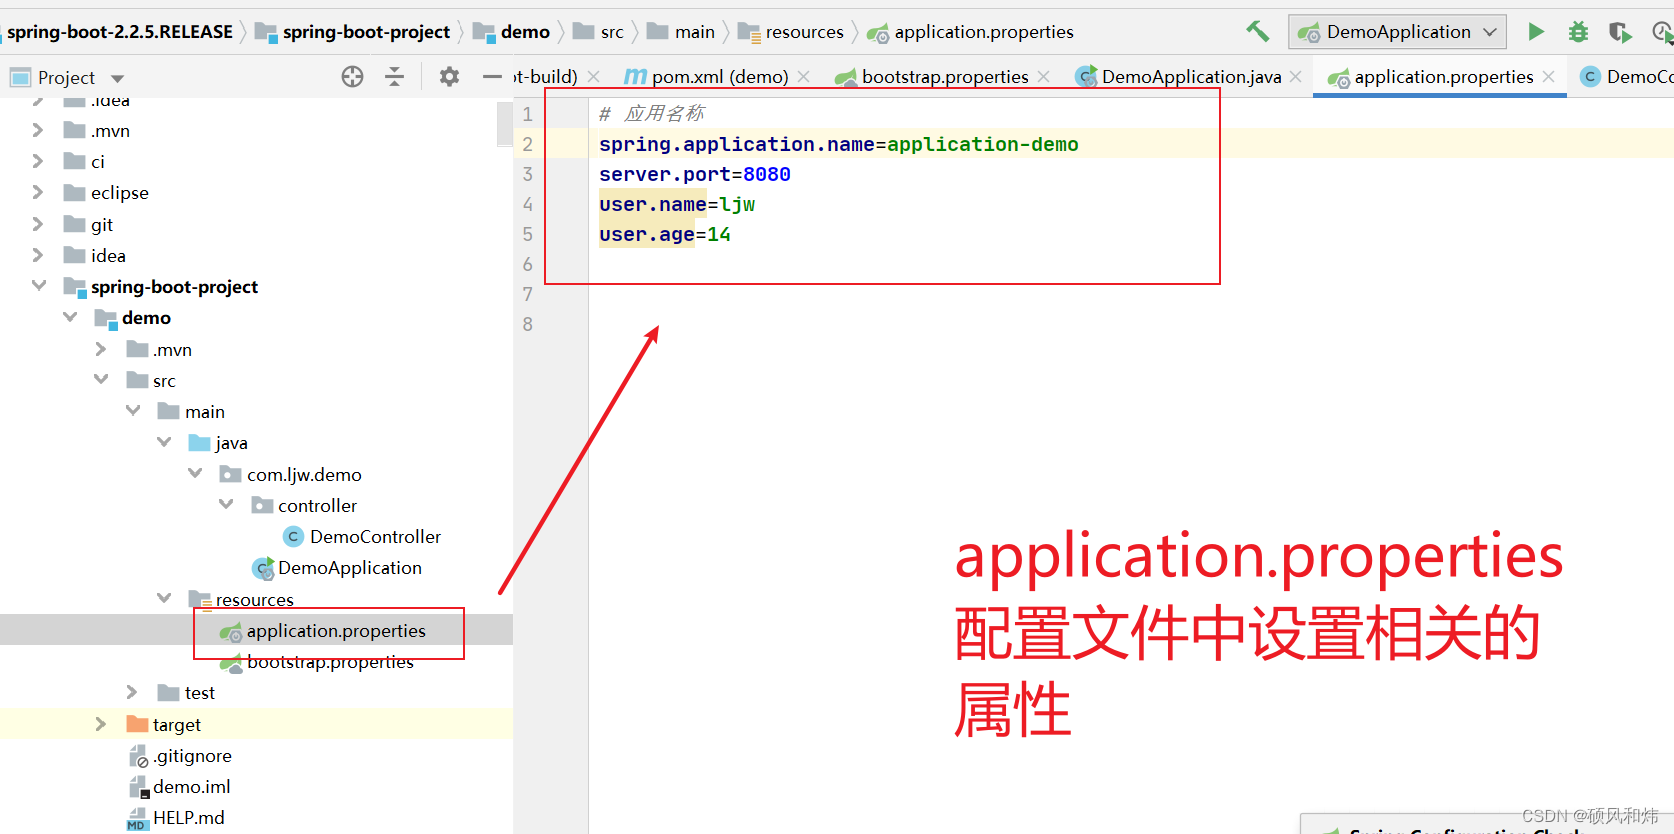Select application.properties in project tree
1674x834 pixels.
coord(336,631)
